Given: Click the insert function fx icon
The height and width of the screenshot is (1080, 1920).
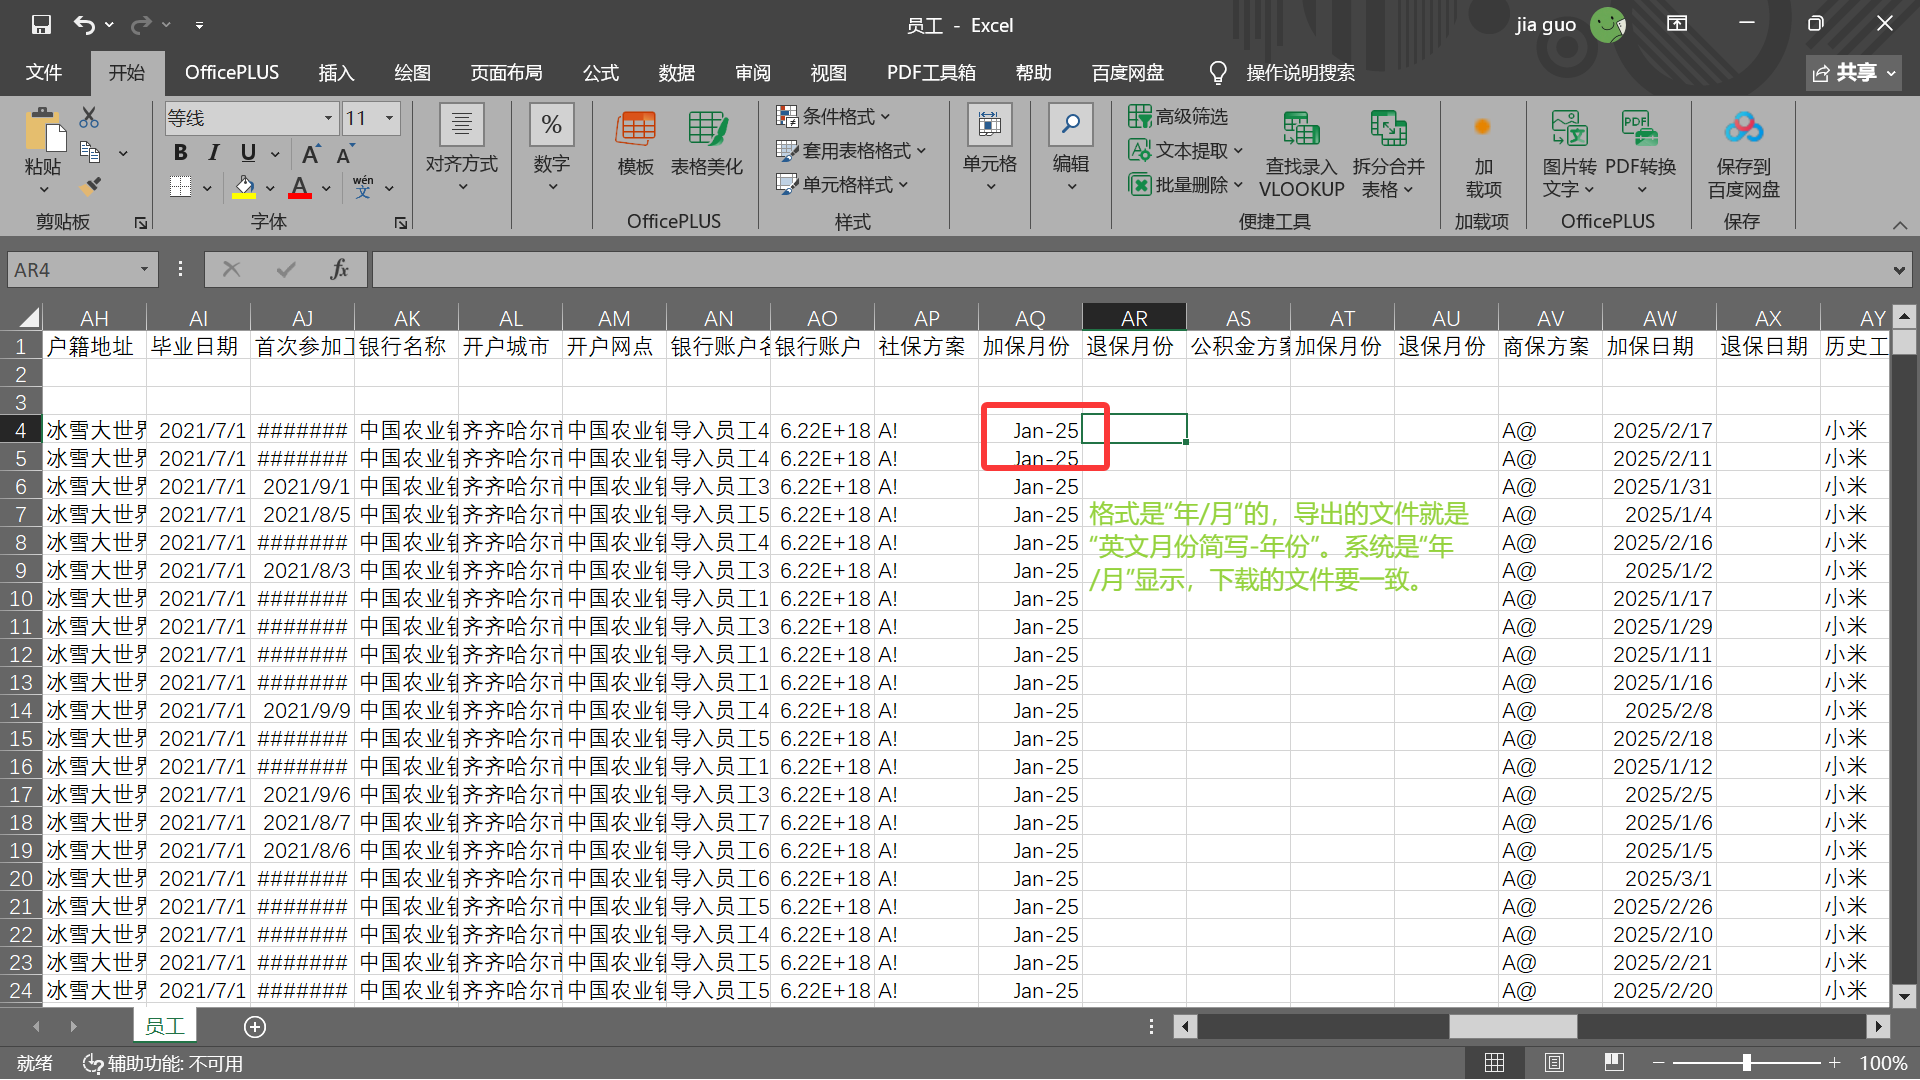Looking at the screenshot, I should pyautogui.click(x=339, y=269).
